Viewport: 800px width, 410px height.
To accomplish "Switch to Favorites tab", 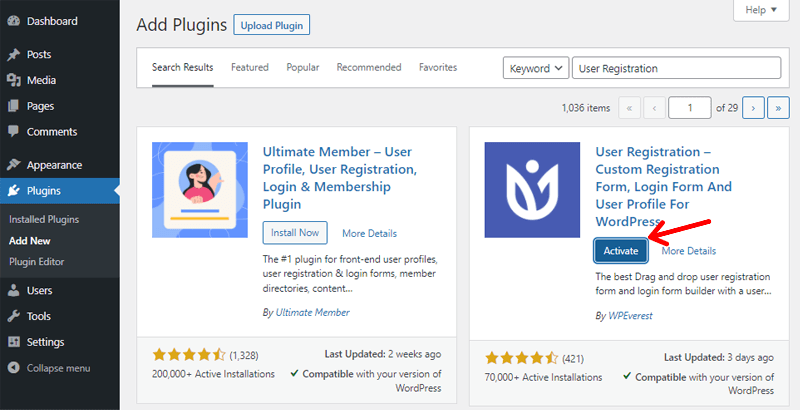I will [438, 67].
